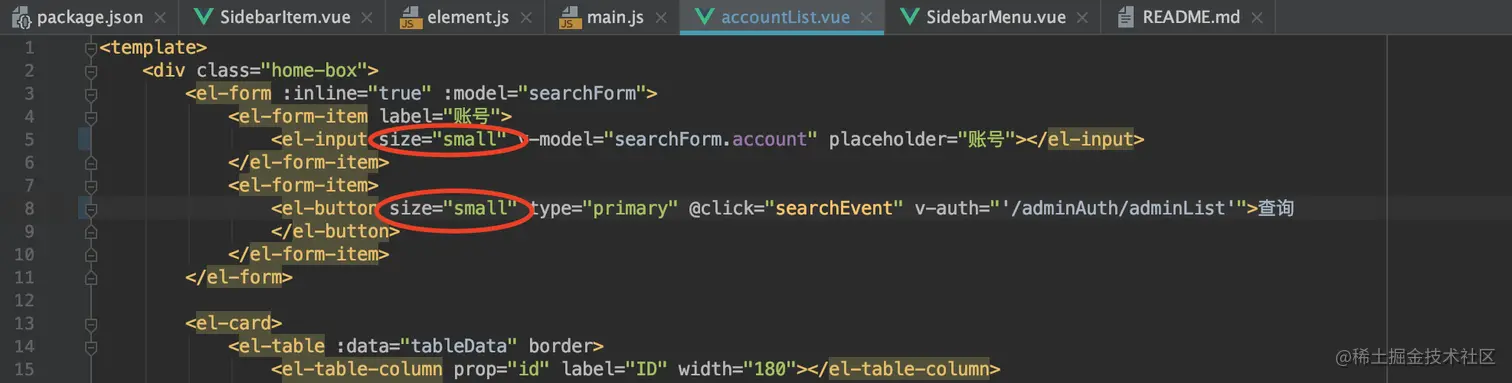Viewport: 1512px width, 383px height.
Task: Click the label="账号" attribute on line 4
Action: point(441,116)
